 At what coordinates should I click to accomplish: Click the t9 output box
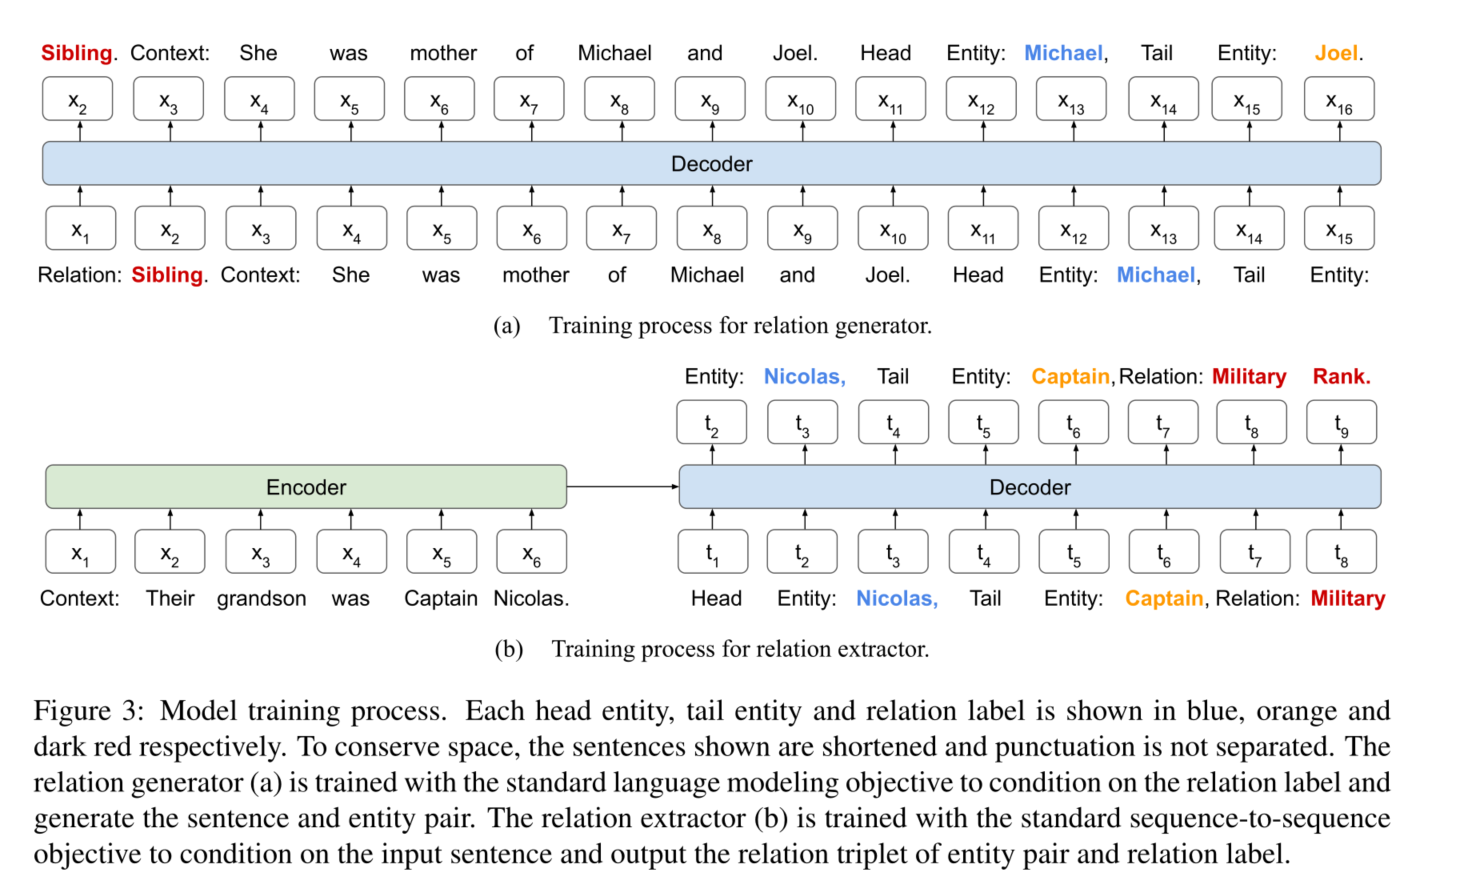click(1341, 422)
